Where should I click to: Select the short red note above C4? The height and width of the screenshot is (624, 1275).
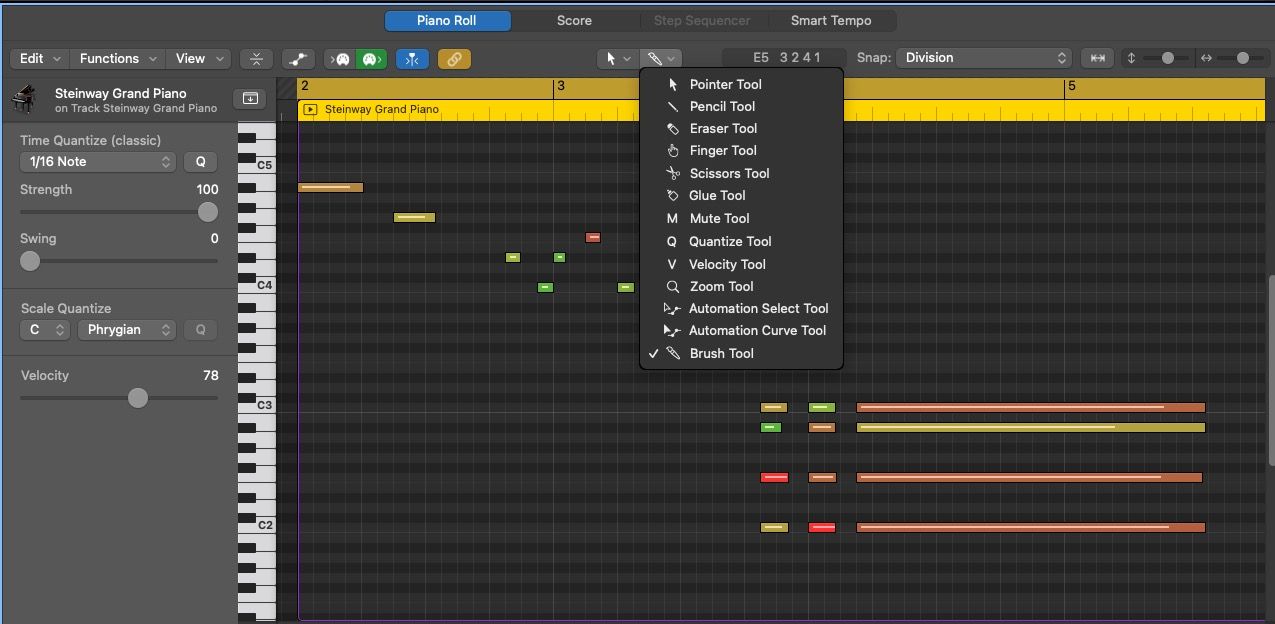click(593, 237)
